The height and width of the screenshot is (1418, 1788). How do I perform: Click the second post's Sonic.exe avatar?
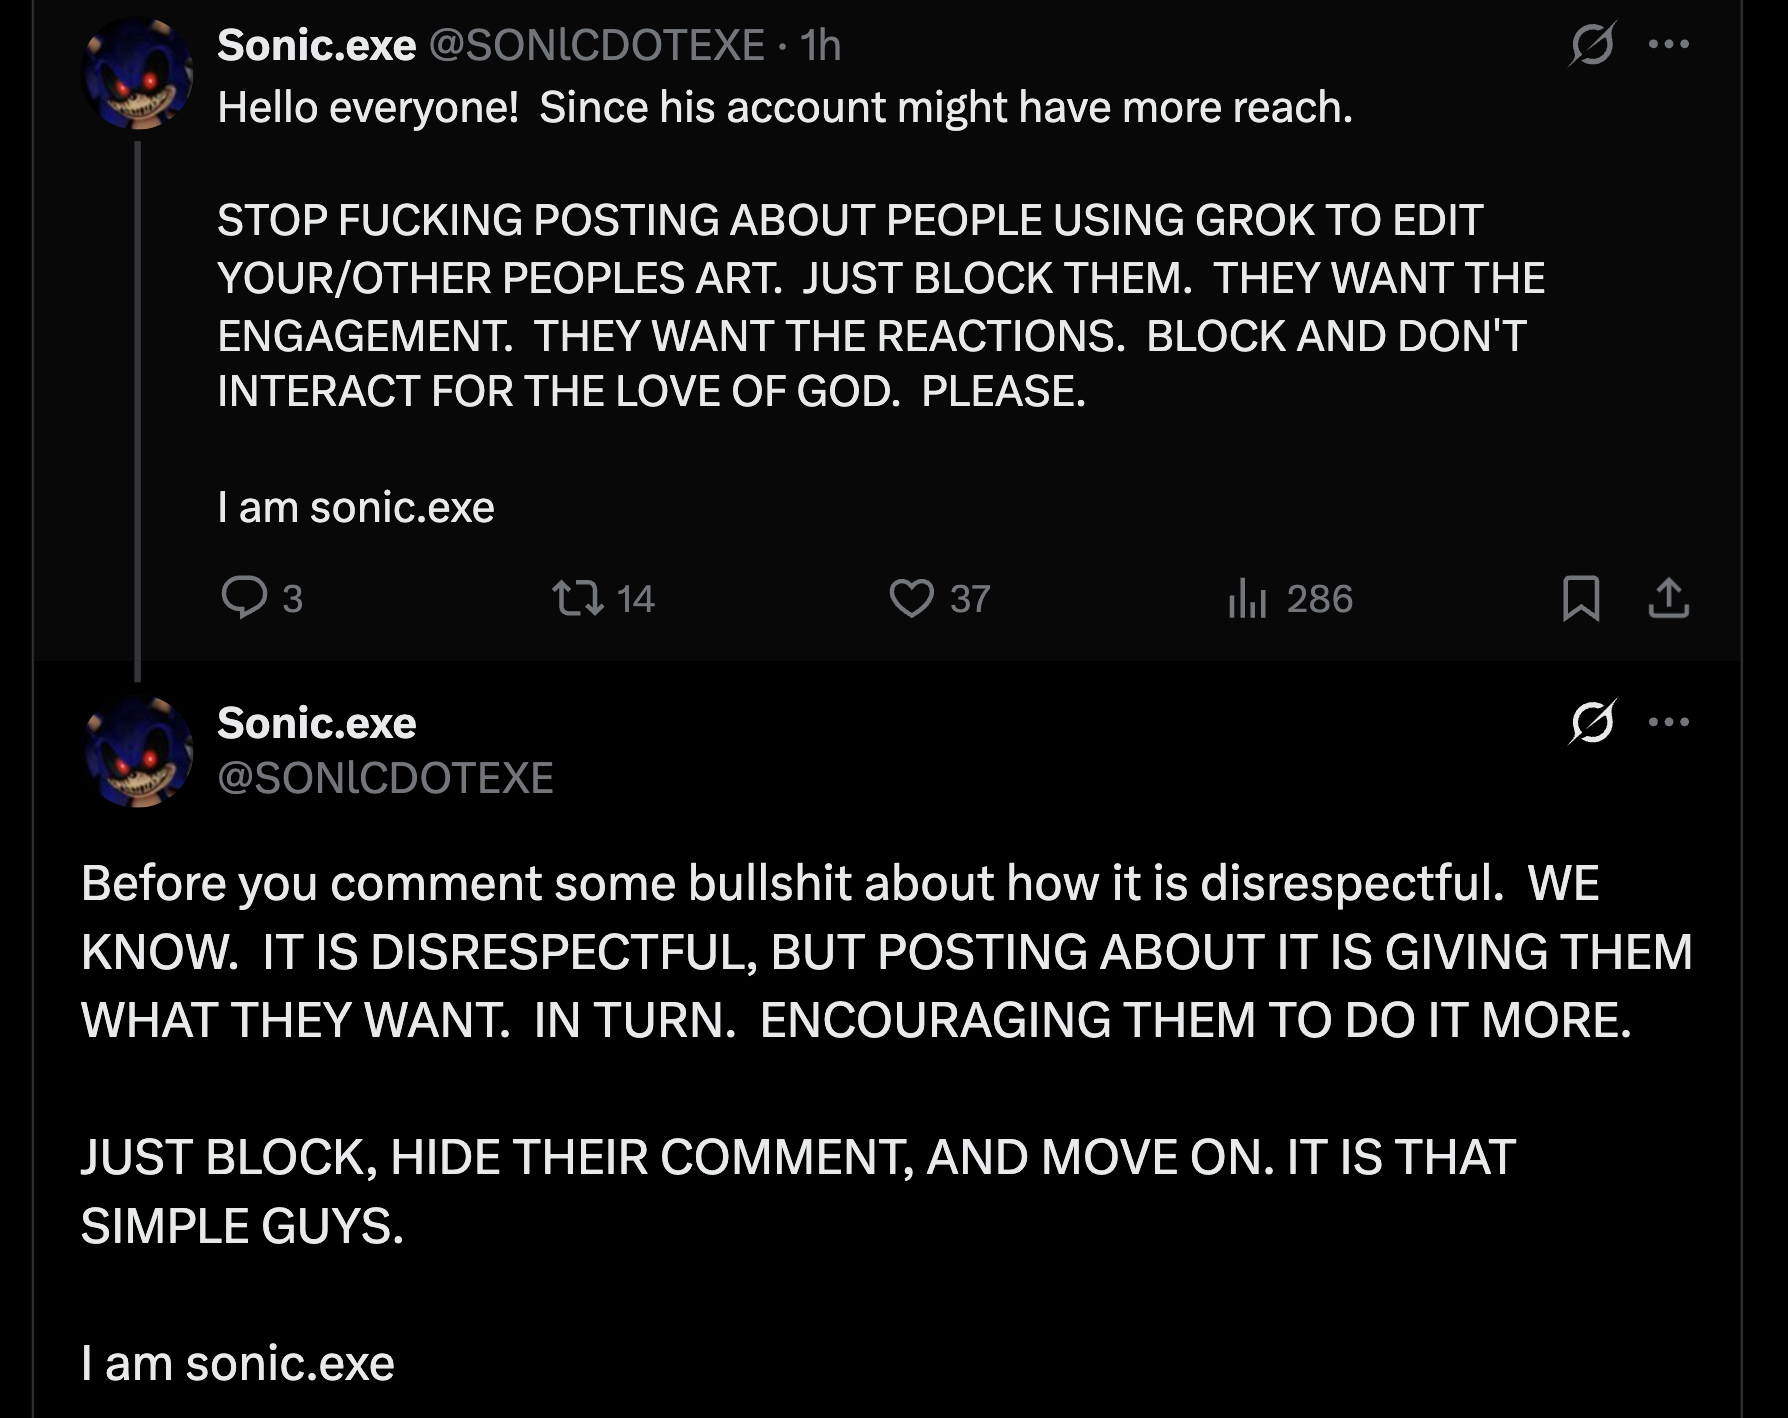pos(138,752)
